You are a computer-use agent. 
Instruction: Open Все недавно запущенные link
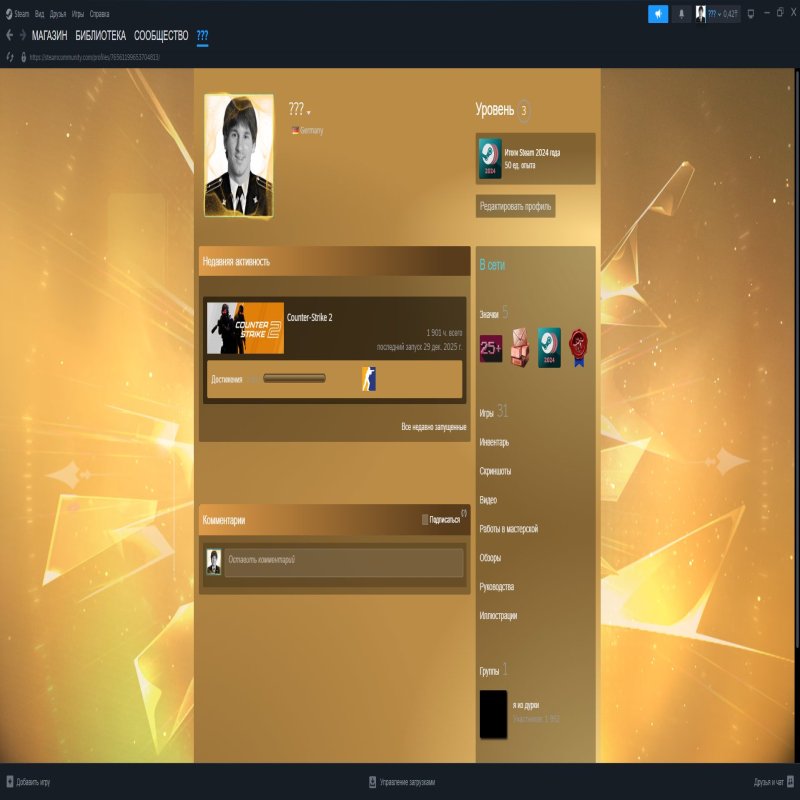click(435, 425)
